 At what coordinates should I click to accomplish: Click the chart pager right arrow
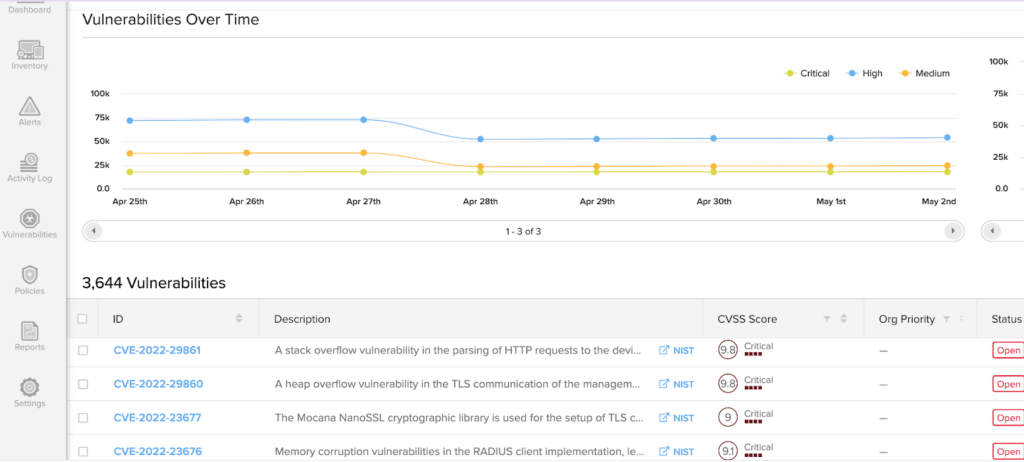tap(953, 231)
